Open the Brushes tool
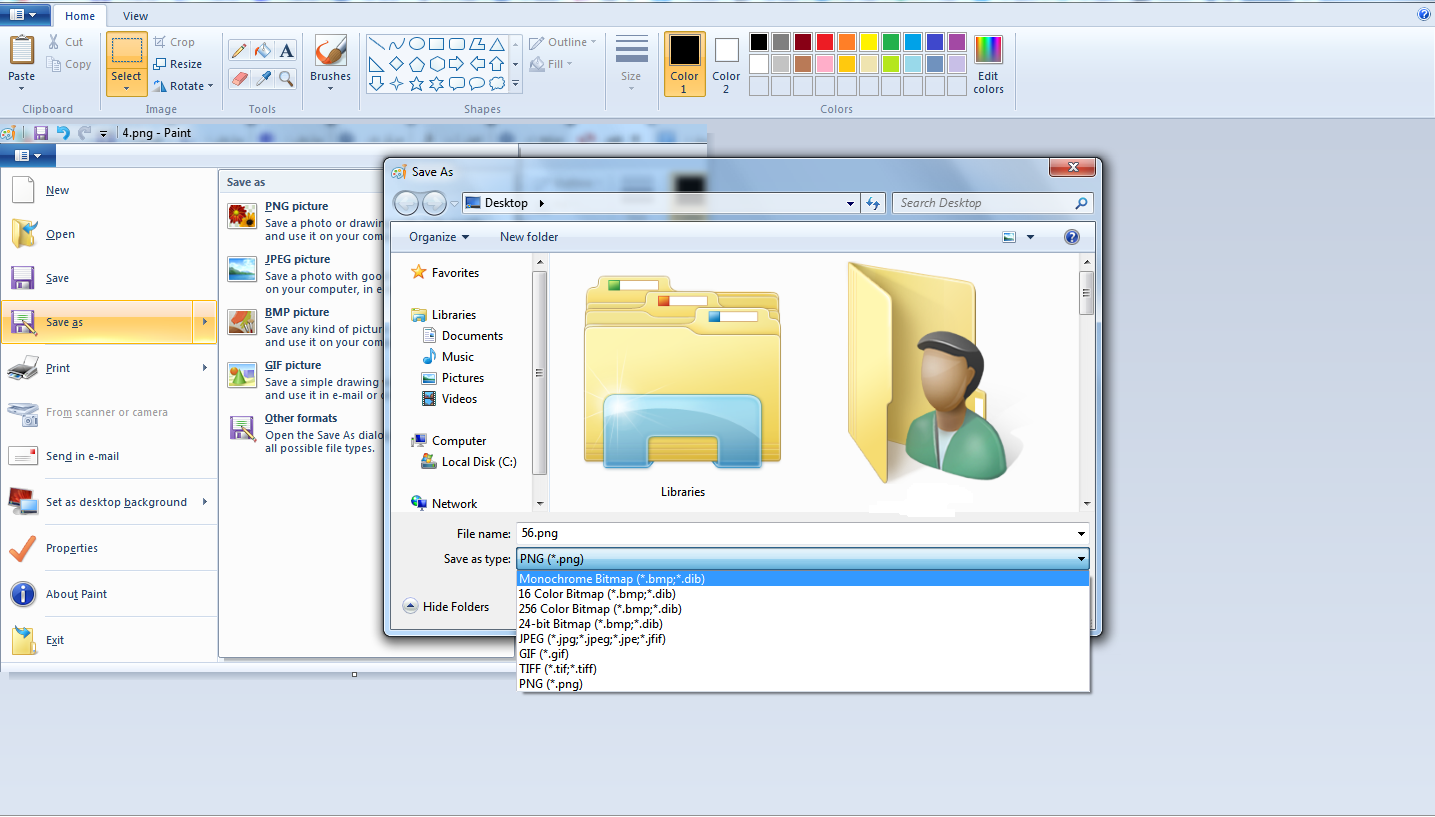1435x817 pixels. point(330,62)
